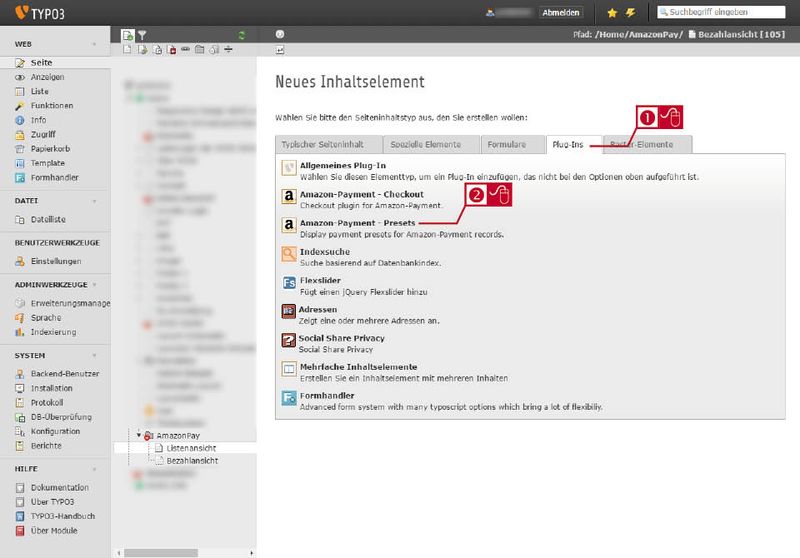
Task: Click the Social Share Privacy icon
Action: [289, 340]
